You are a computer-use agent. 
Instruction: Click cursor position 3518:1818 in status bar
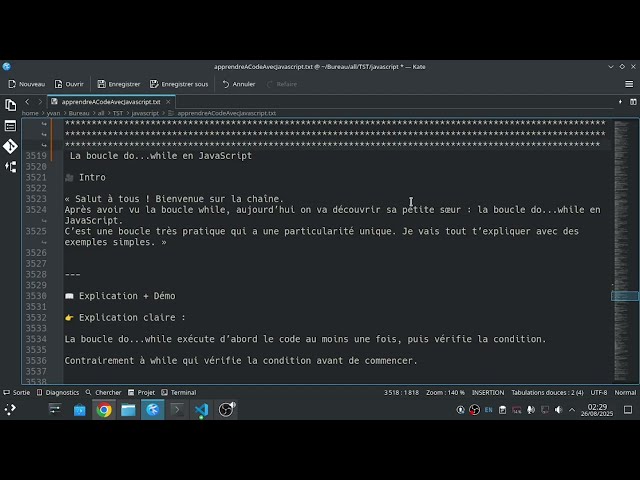click(x=401, y=392)
